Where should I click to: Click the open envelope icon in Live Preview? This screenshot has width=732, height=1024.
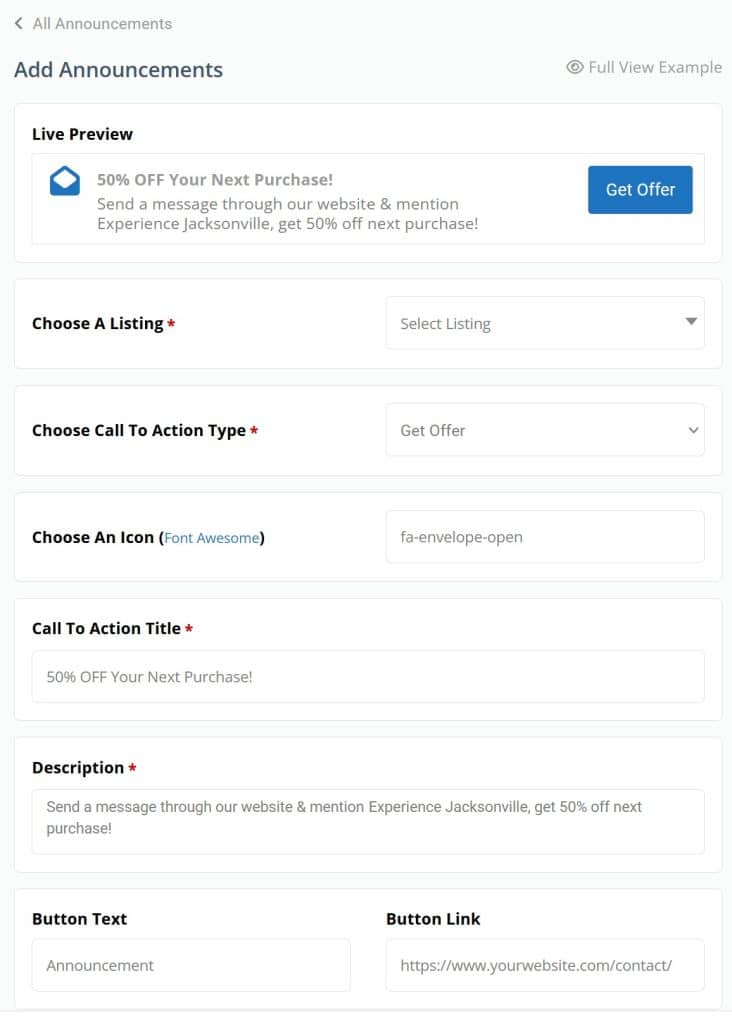click(65, 181)
